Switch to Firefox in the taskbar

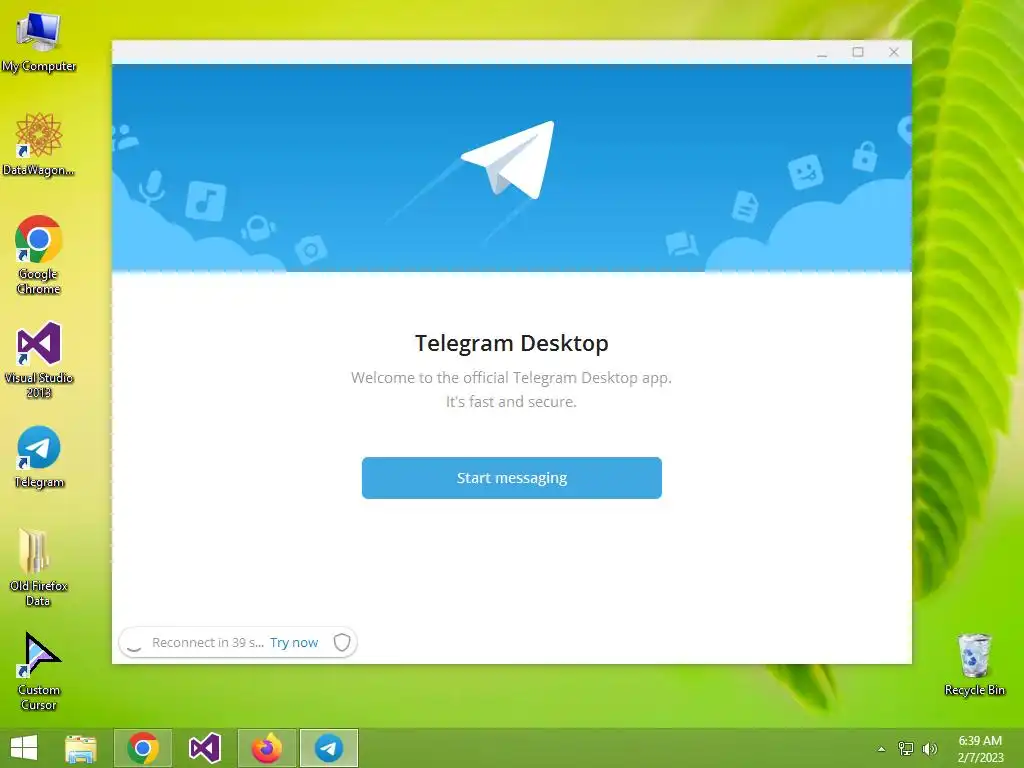(x=266, y=748)
